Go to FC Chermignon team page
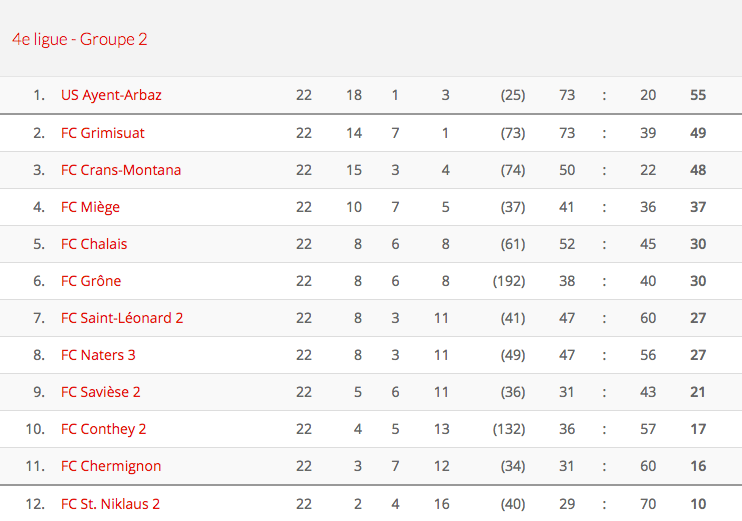The width and height of the screenshot is (742, 521). (x=111, y=466)
